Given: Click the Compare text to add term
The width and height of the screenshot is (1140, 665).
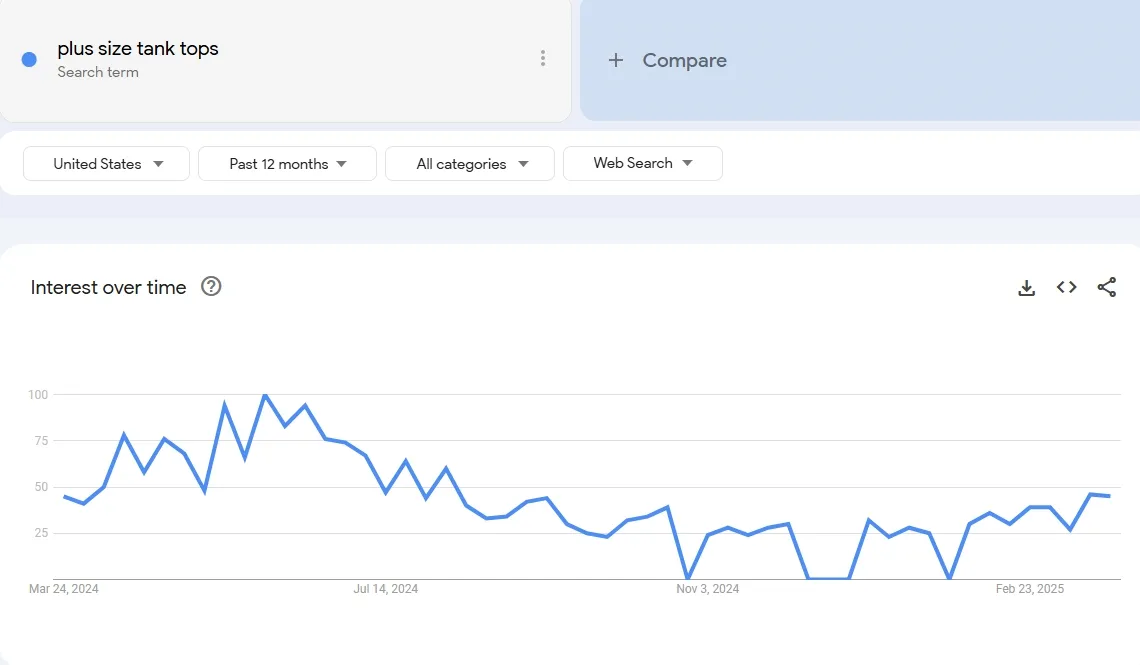Looking at the screenshot, I should (684, 60).
